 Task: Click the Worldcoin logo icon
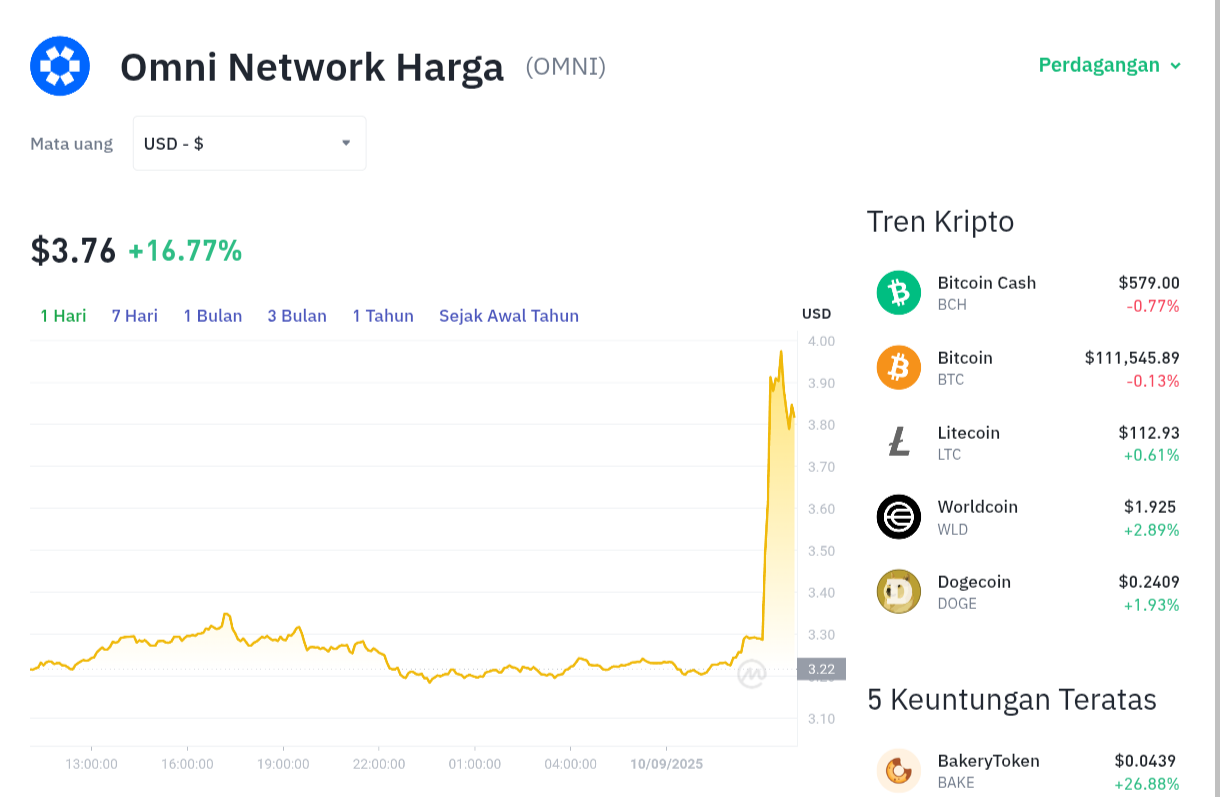(898, 517)
